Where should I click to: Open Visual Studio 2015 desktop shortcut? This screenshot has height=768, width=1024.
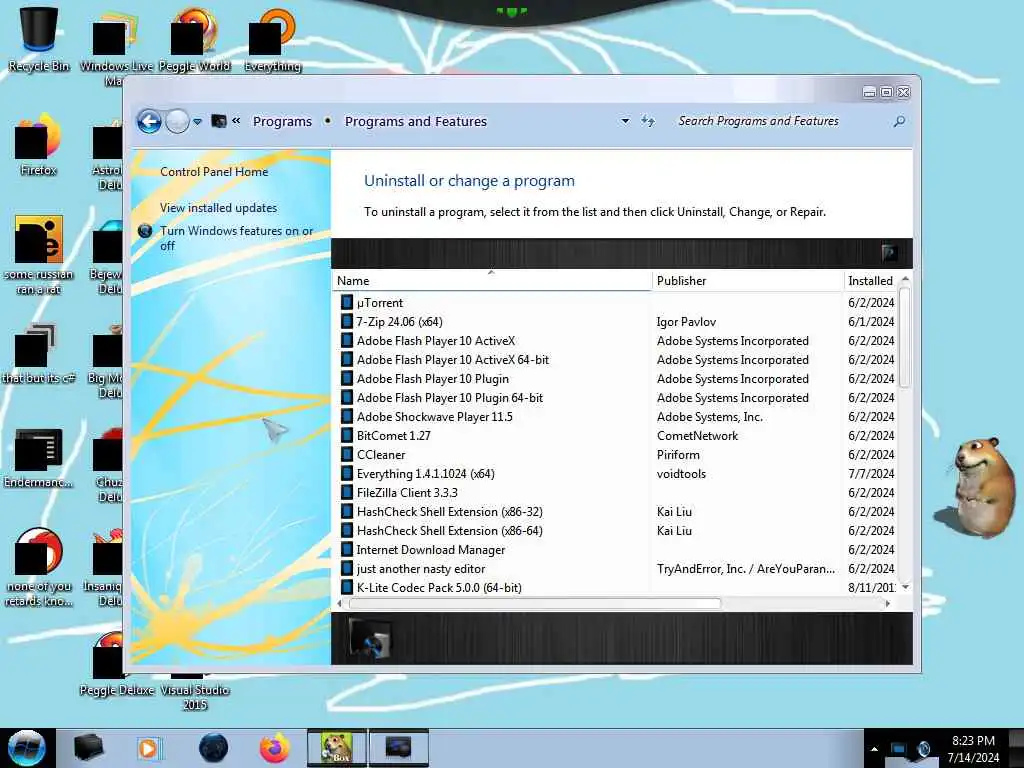click(195, 696)
